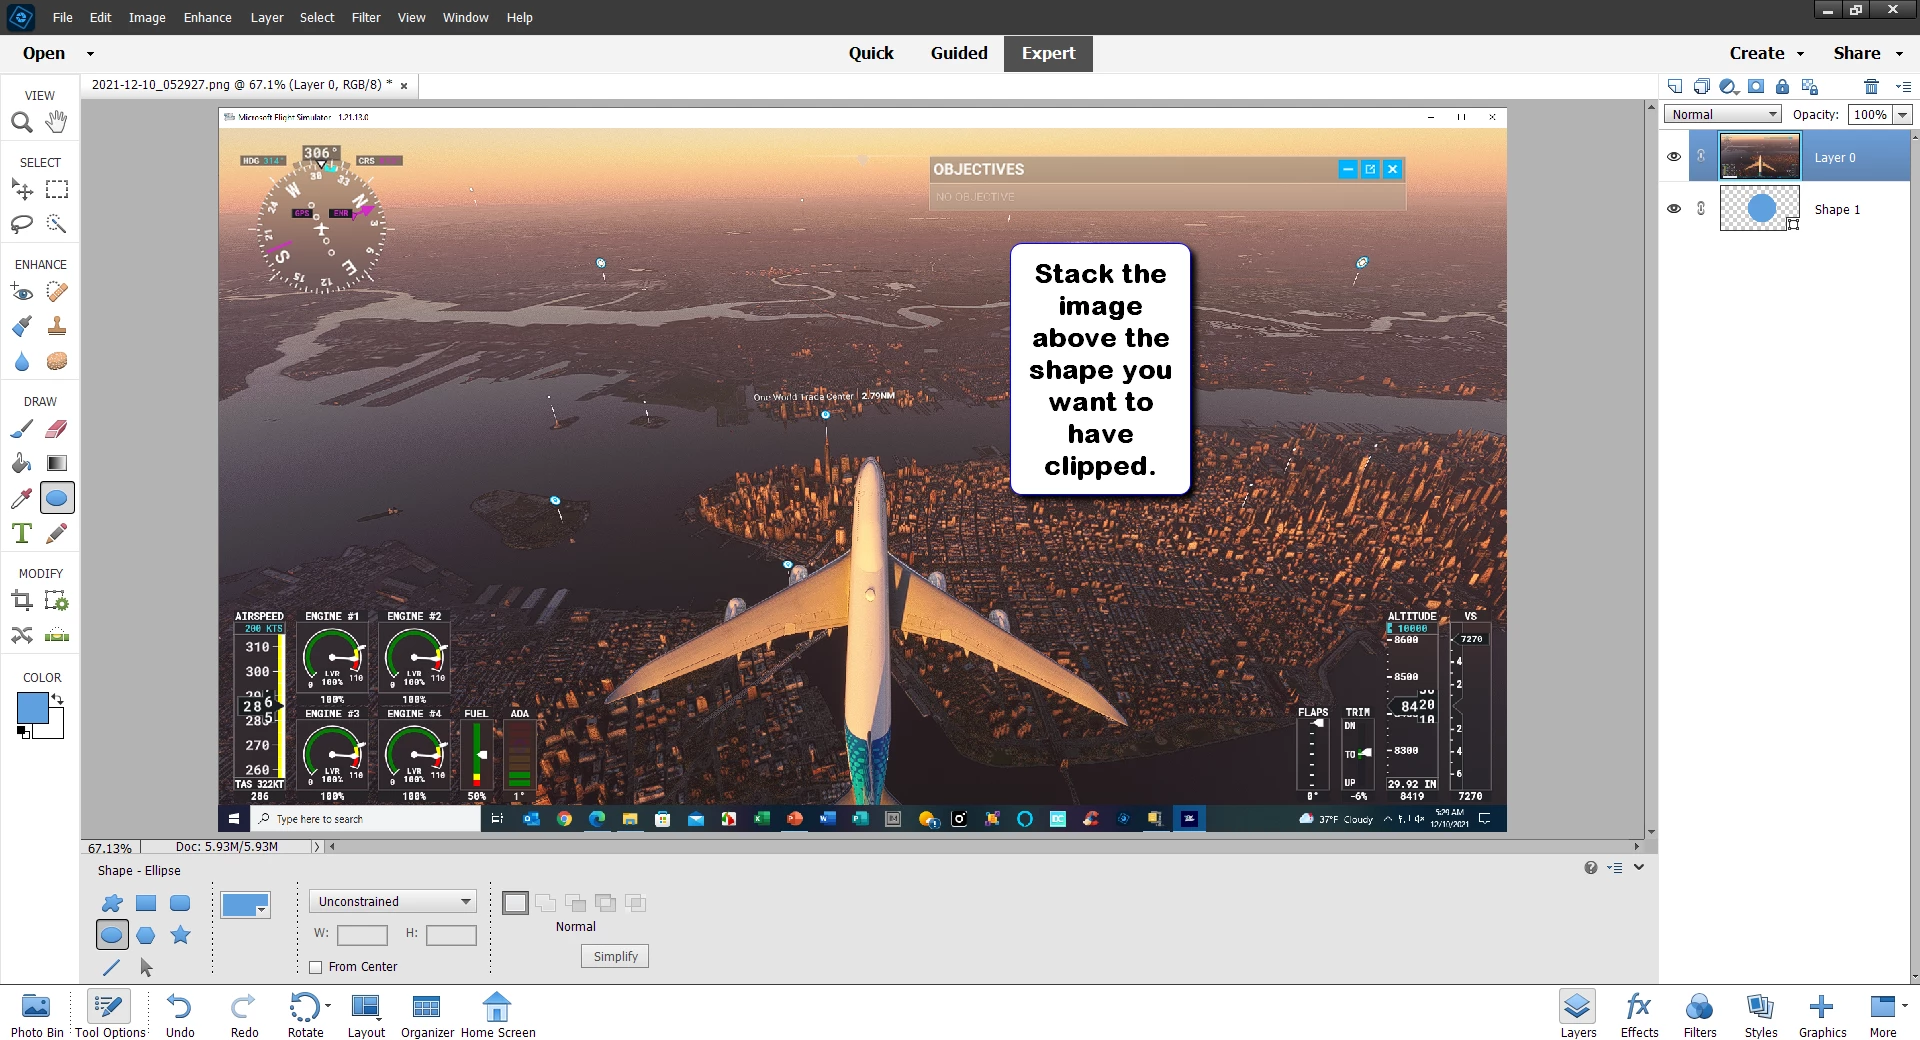Select the Crop tool

tap(22, 601)
